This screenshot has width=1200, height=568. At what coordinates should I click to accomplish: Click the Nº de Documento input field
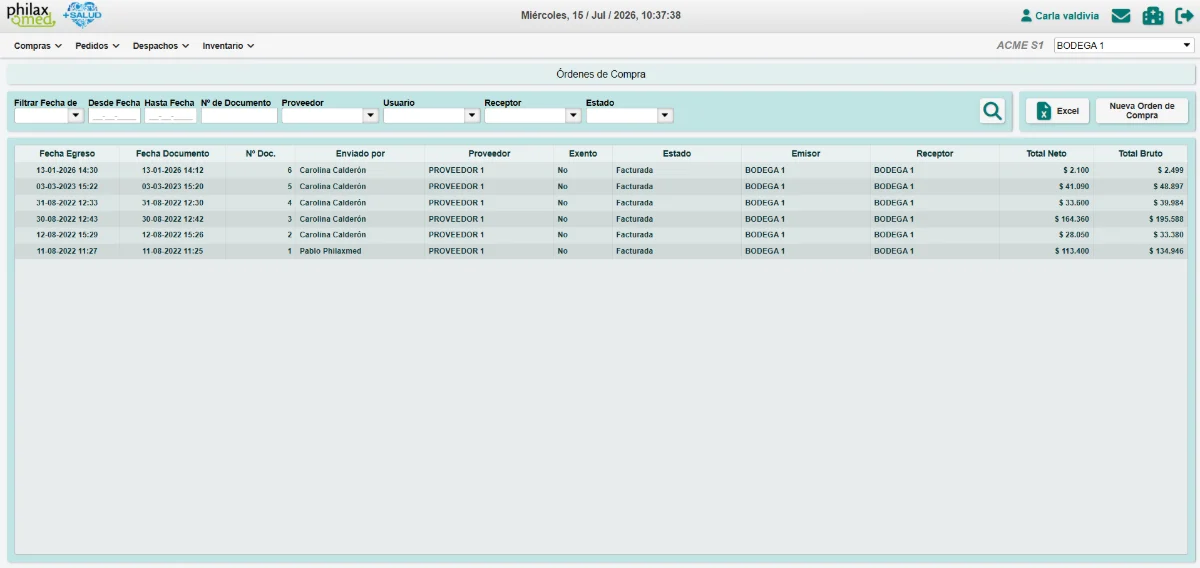[x=239, y=116]
